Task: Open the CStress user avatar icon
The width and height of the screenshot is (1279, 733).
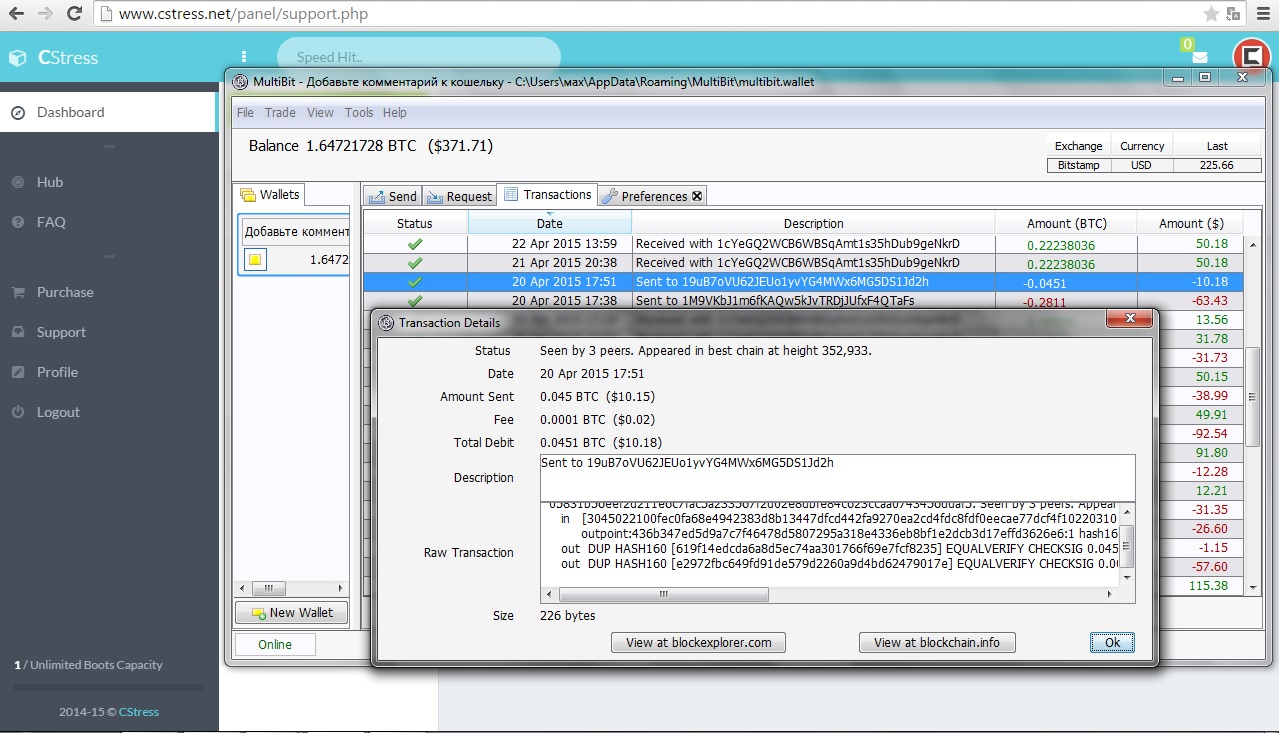Action: 1250,57
